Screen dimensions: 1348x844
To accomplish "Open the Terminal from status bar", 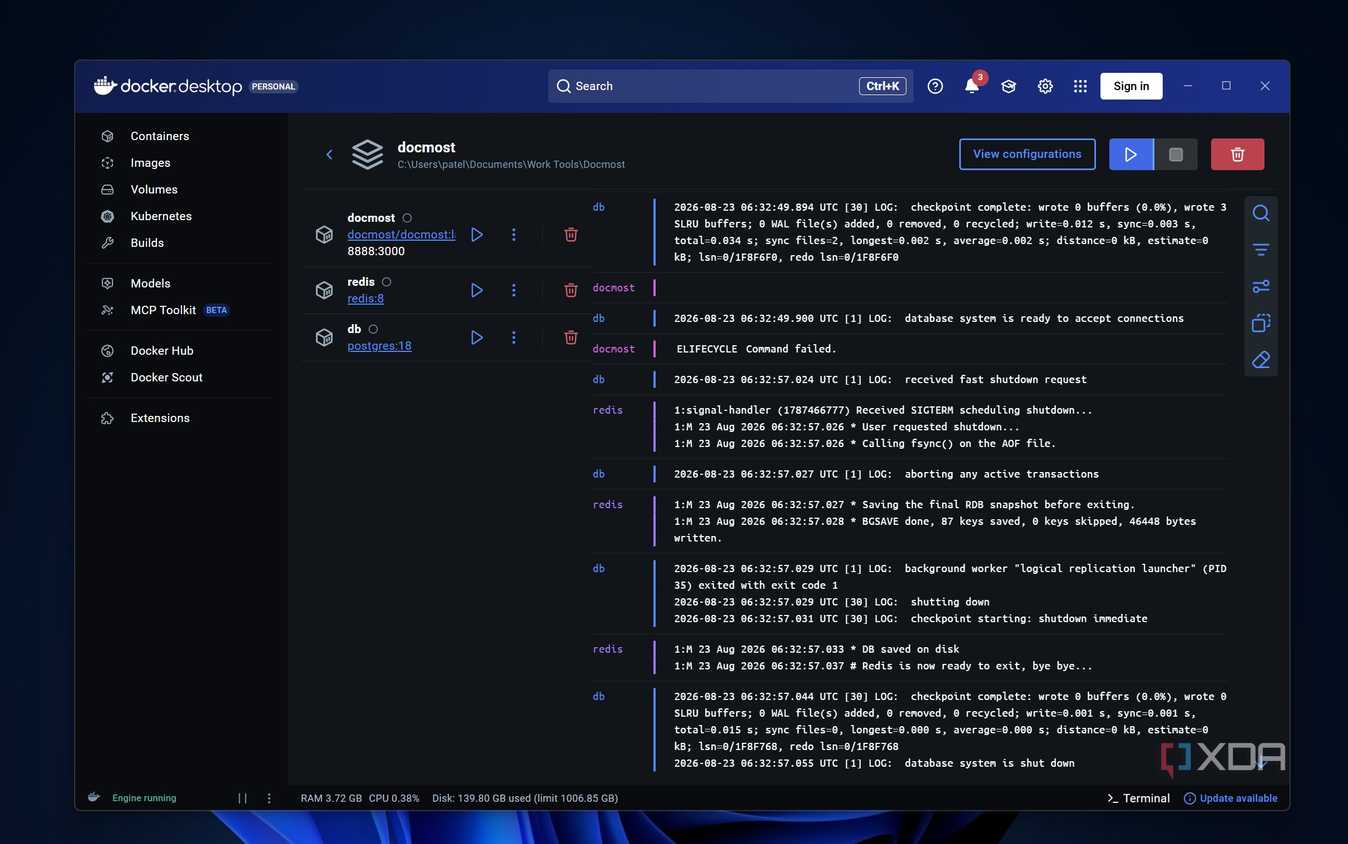I will coord(1138,798).
